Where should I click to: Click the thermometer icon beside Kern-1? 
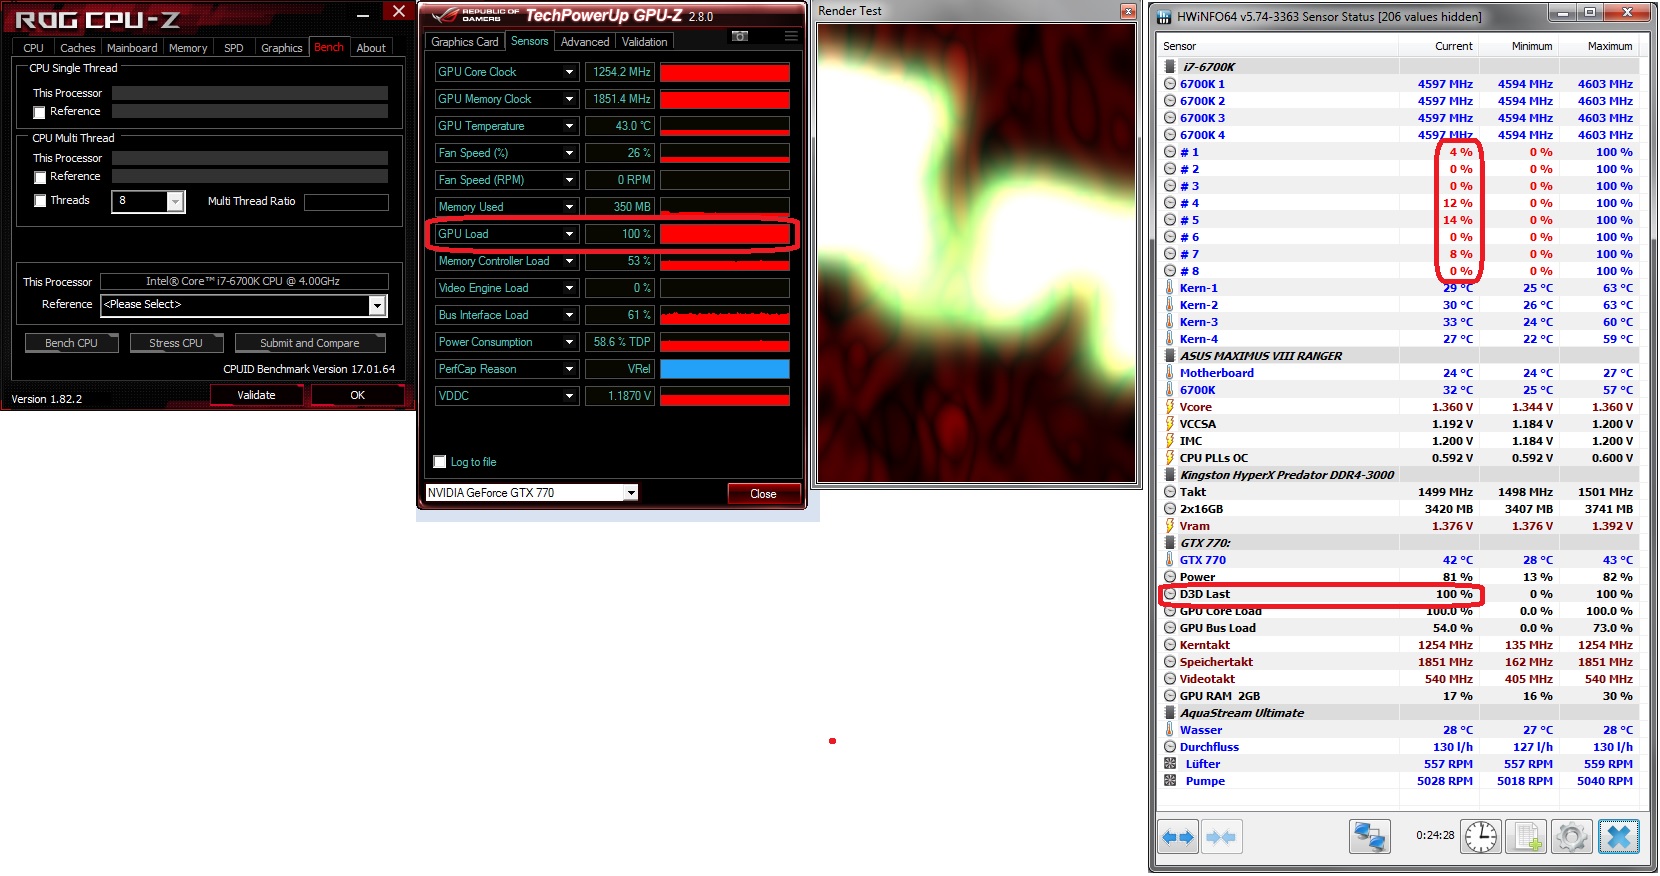(x=1170, y=288)
